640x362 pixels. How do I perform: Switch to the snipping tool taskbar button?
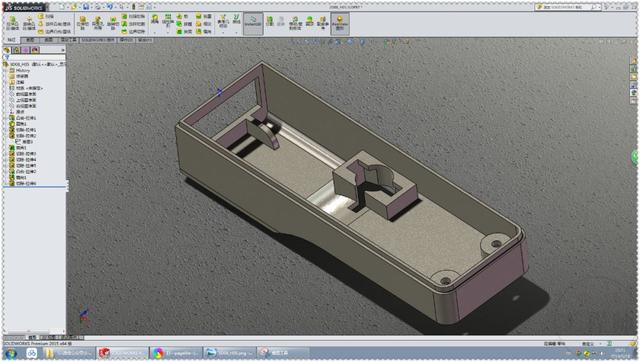284,353
